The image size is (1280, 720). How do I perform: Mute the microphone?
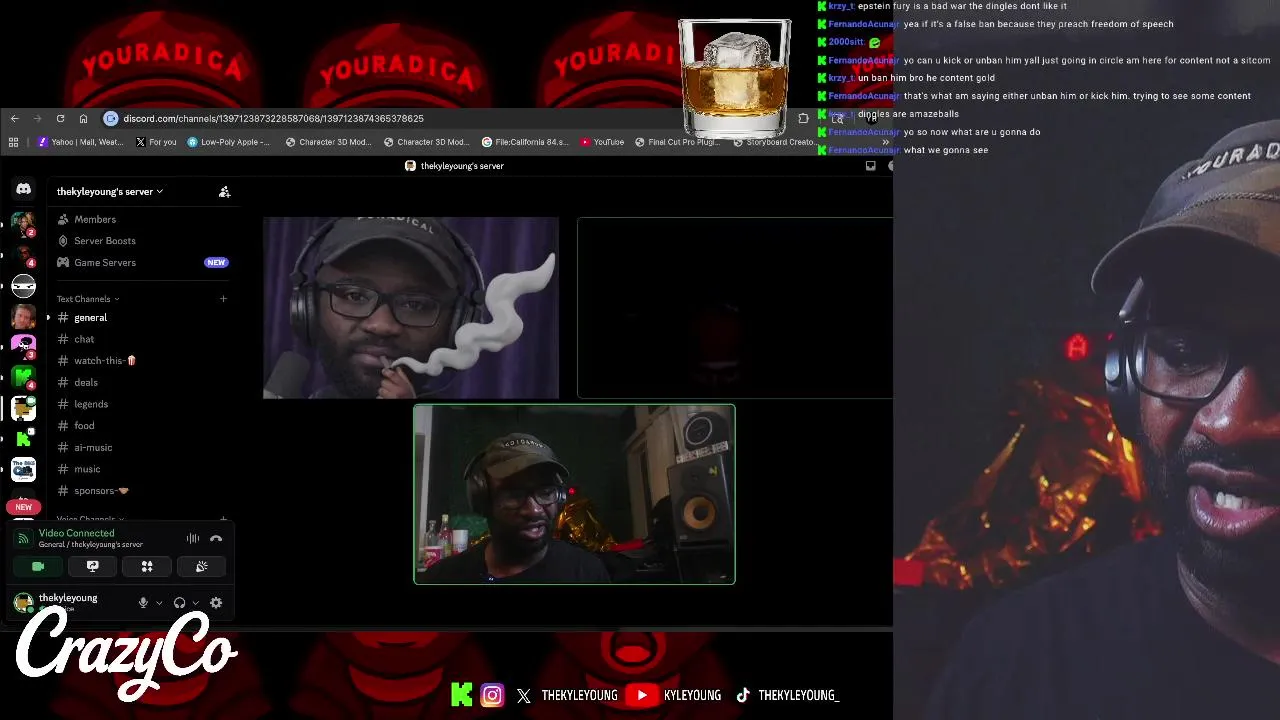pos(143,603)
